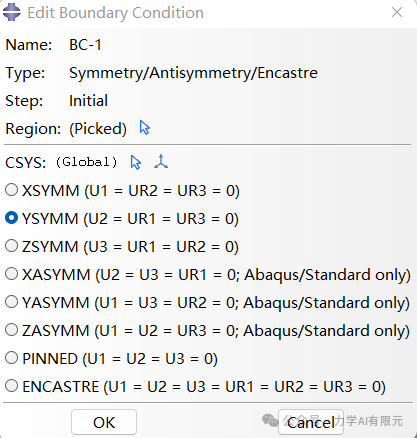Confirm with the OK button
417x438 pixels.
pyautogui.click(x=104, y=422)
